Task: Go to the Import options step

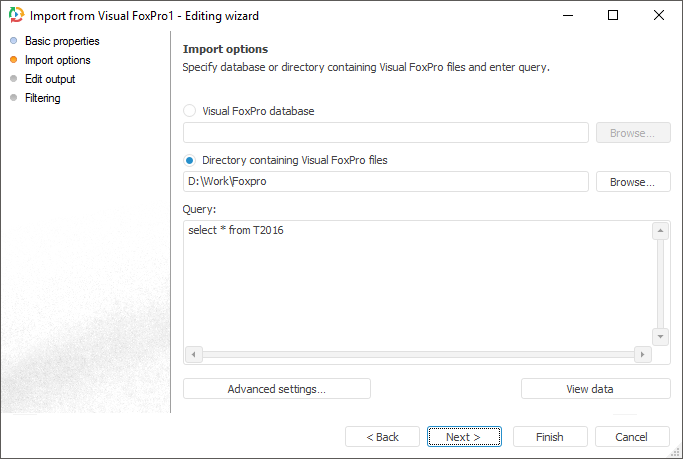Action: pos(57,60)
